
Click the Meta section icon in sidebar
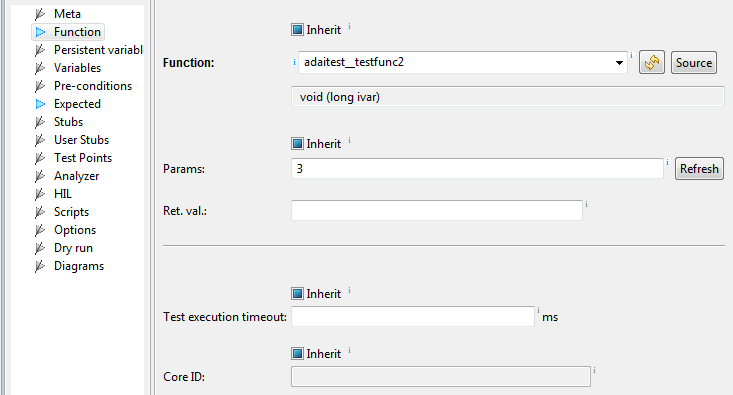(x=40, y=14)
